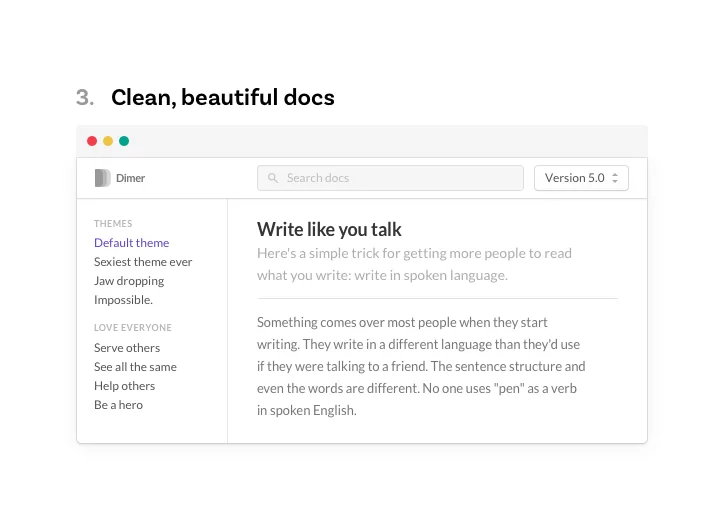This screenshot has height=512, width=724.
Task: Click the Dimer logo icon
Action: [x=102, y=178]
